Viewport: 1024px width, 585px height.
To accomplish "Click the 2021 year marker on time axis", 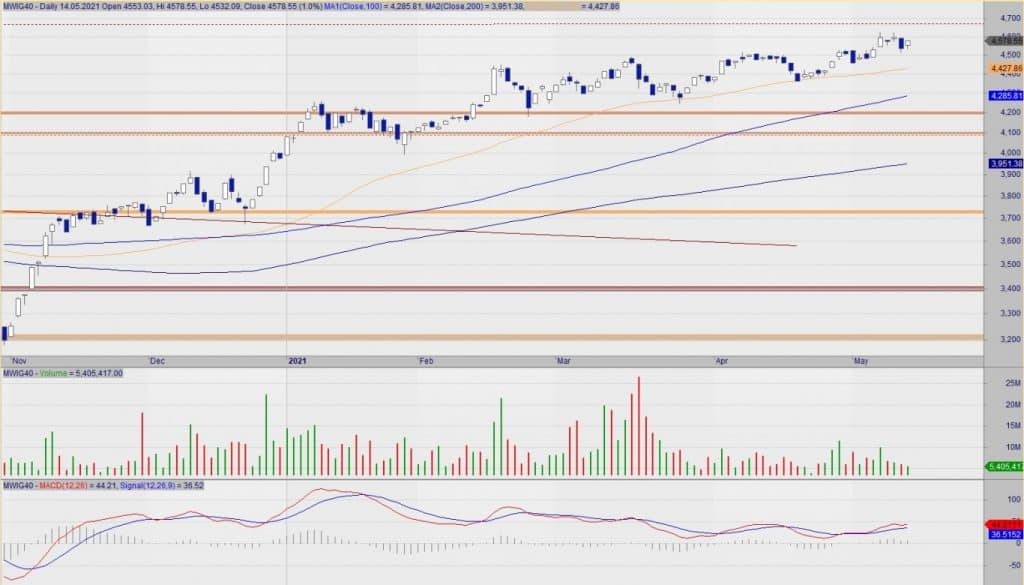I will click(297, 358).
